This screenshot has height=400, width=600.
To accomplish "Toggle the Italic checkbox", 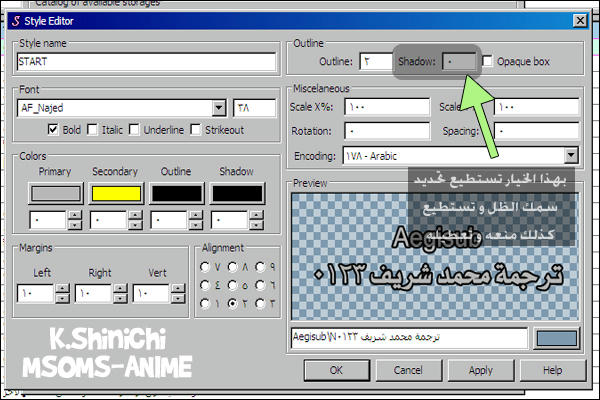I will click(92, 130).
